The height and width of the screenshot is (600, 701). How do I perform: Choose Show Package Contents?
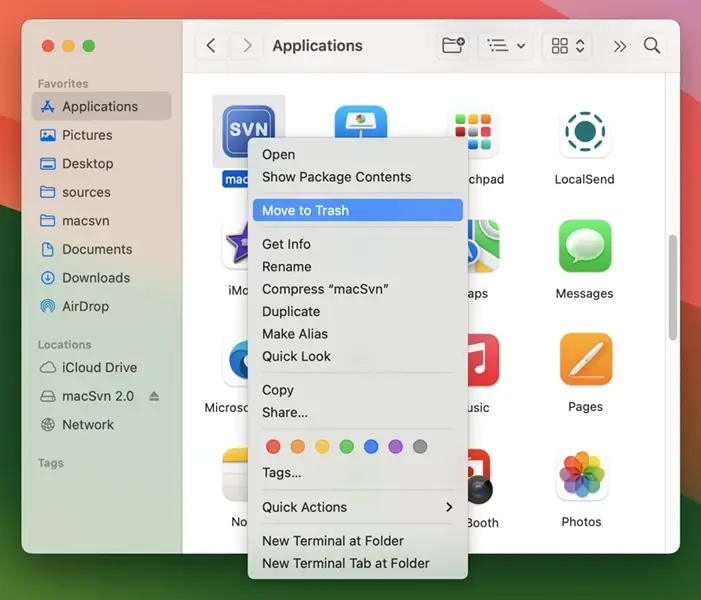click(x=358, y=177)
